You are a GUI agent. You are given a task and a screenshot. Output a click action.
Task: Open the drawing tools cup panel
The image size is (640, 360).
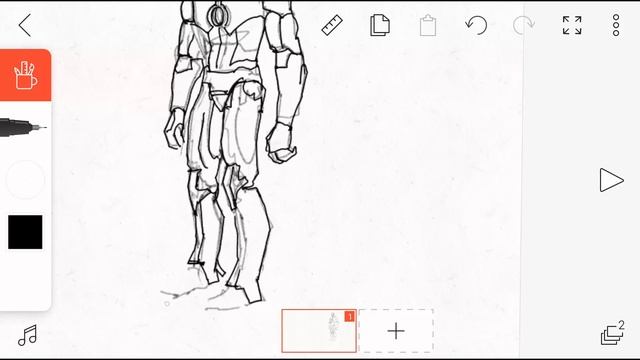[x=25, y=75]
